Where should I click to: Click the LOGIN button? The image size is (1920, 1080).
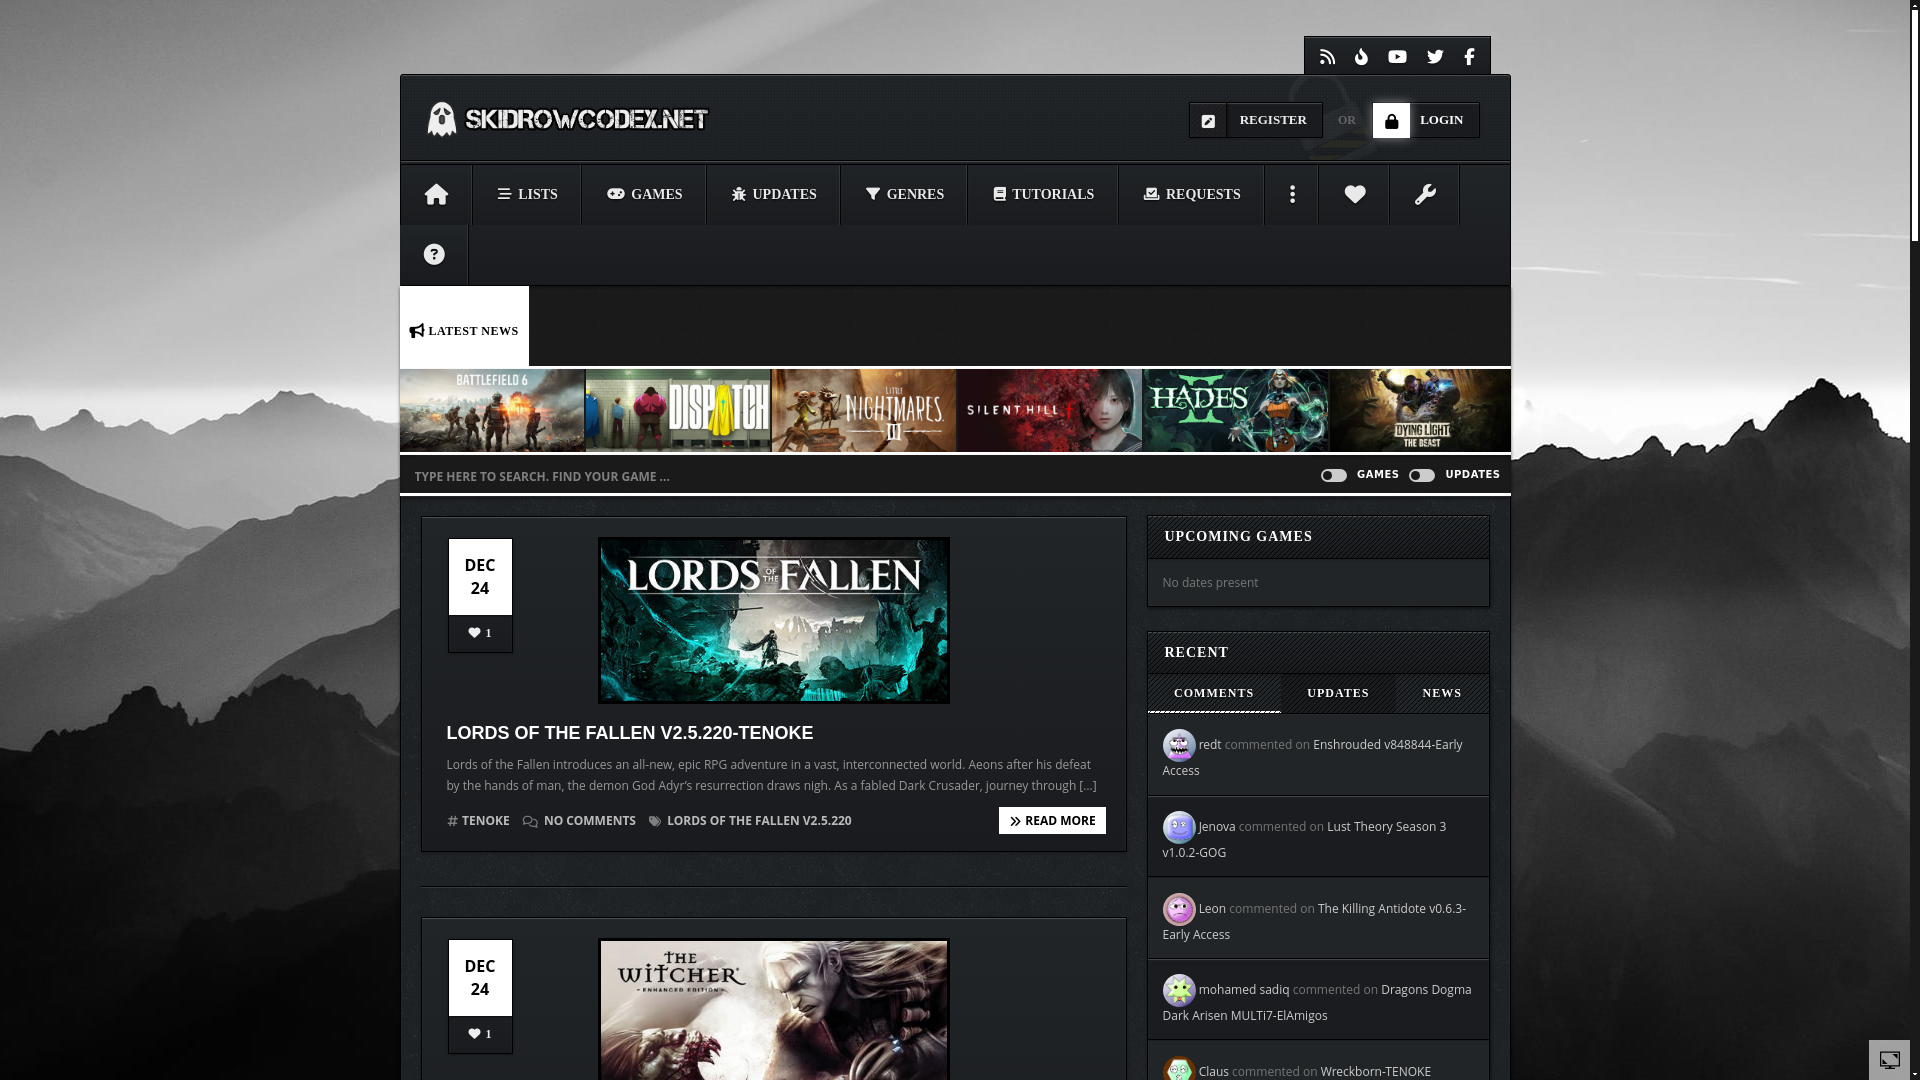(1426, 120)
